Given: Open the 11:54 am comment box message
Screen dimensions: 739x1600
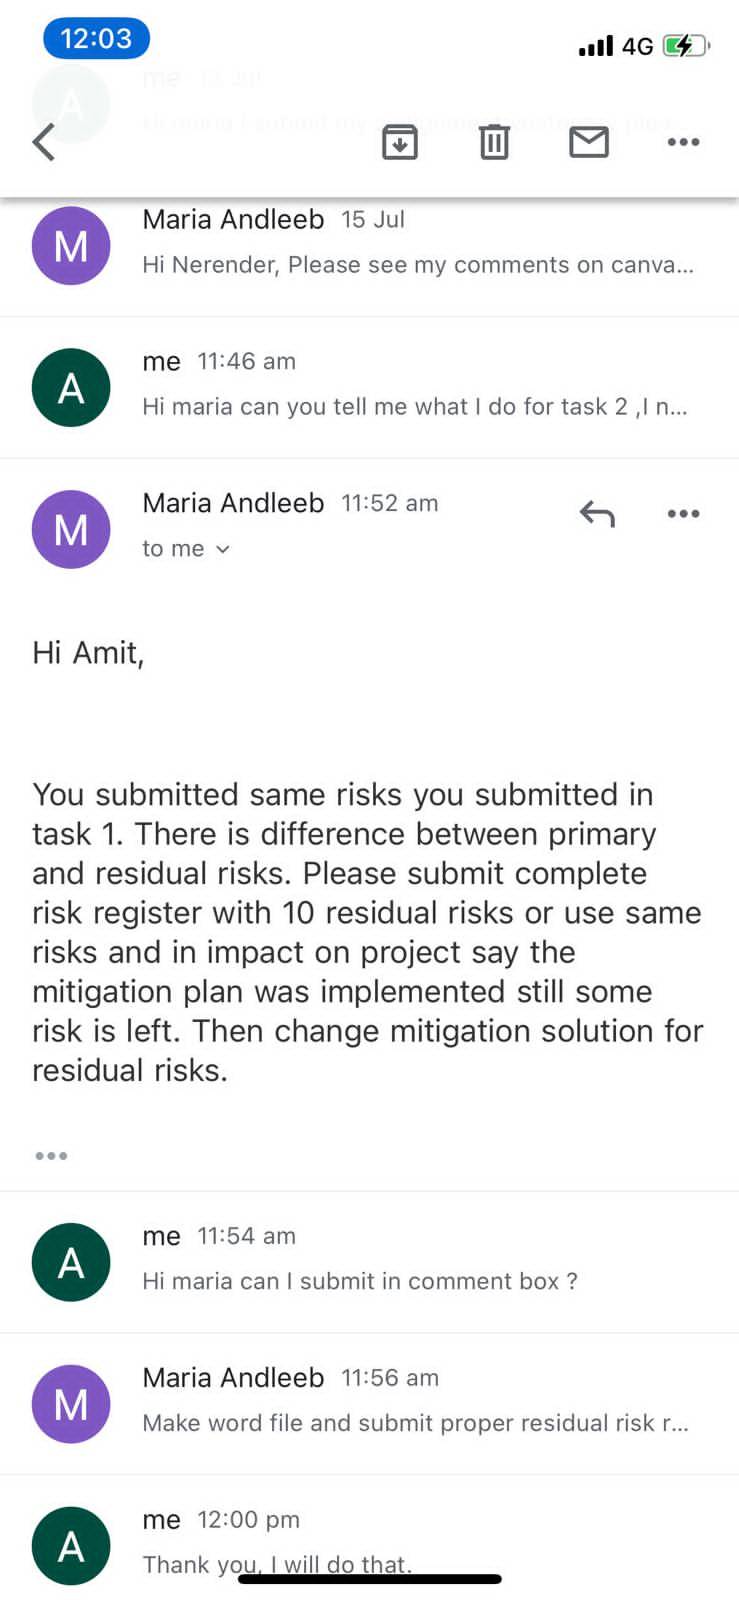Looking at the screenshot, I should 369,1262.
